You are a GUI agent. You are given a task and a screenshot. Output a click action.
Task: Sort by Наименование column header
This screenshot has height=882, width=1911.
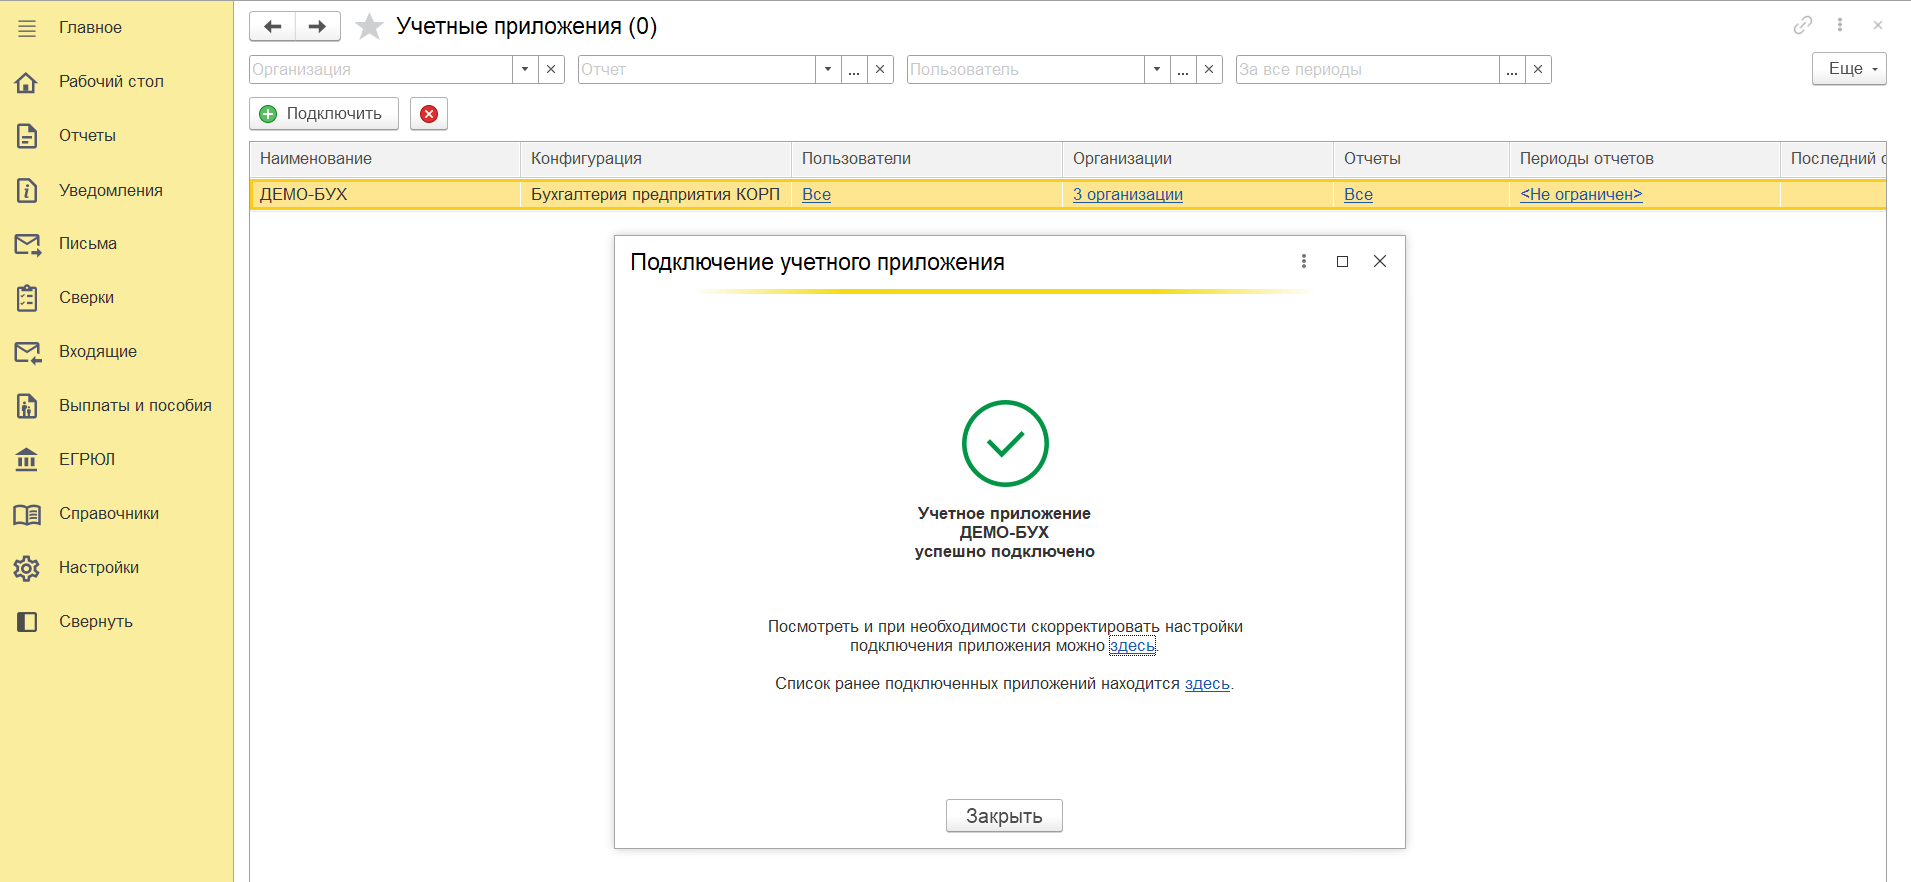point(385,159)
